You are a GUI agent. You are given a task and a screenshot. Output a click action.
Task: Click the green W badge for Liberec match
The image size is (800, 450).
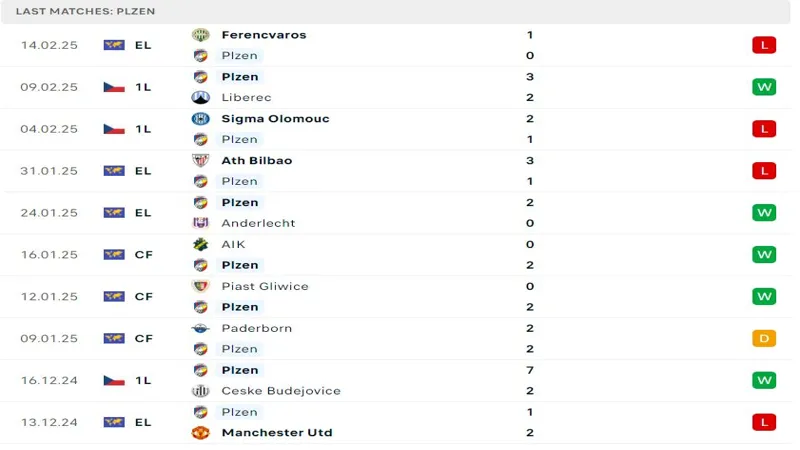(x=764, y=87)
